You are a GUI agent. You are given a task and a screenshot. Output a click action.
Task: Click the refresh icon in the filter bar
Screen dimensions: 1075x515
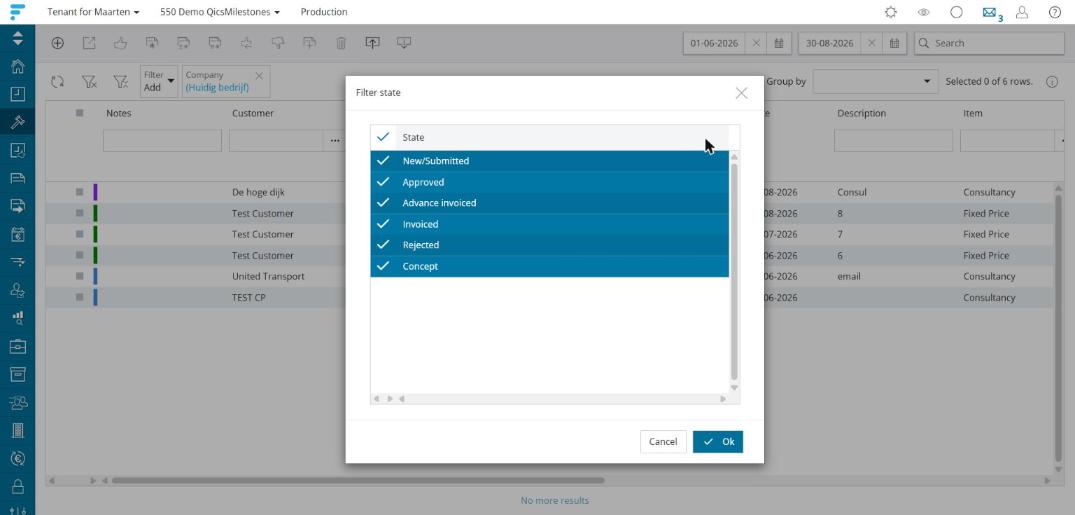point(58,82)
